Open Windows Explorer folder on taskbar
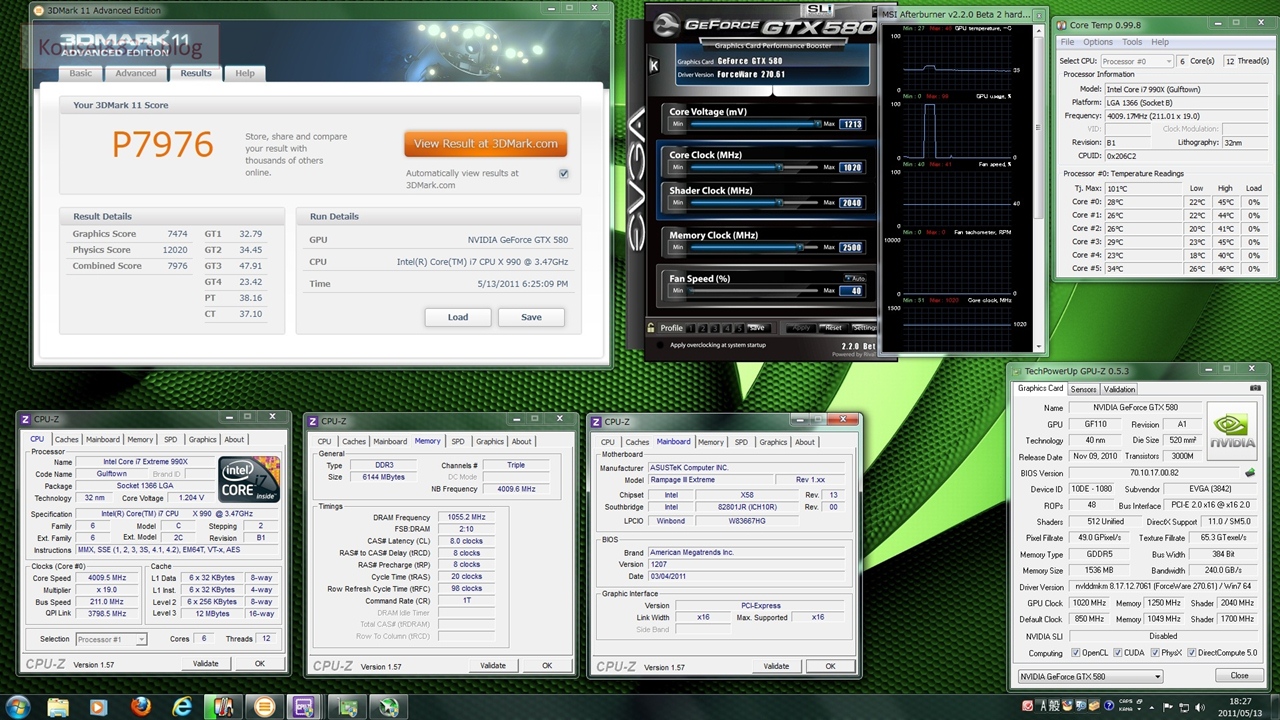This screenshot has height=720, width=1280. pos(57,706)
